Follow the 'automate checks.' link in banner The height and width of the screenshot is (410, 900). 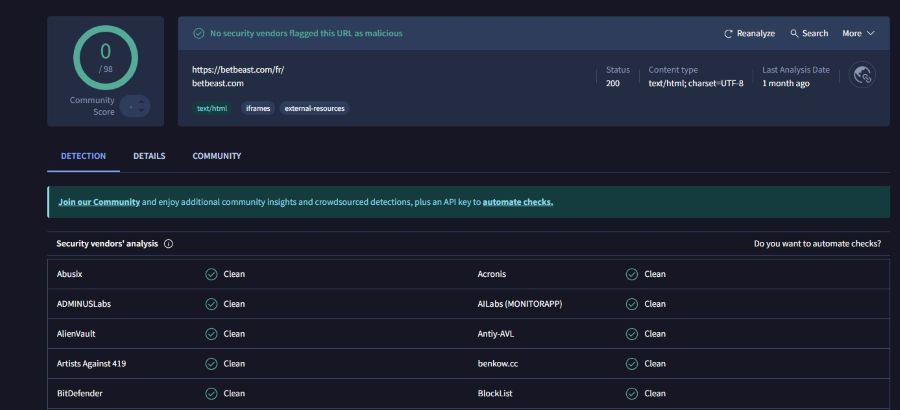(x=518, y=202)
